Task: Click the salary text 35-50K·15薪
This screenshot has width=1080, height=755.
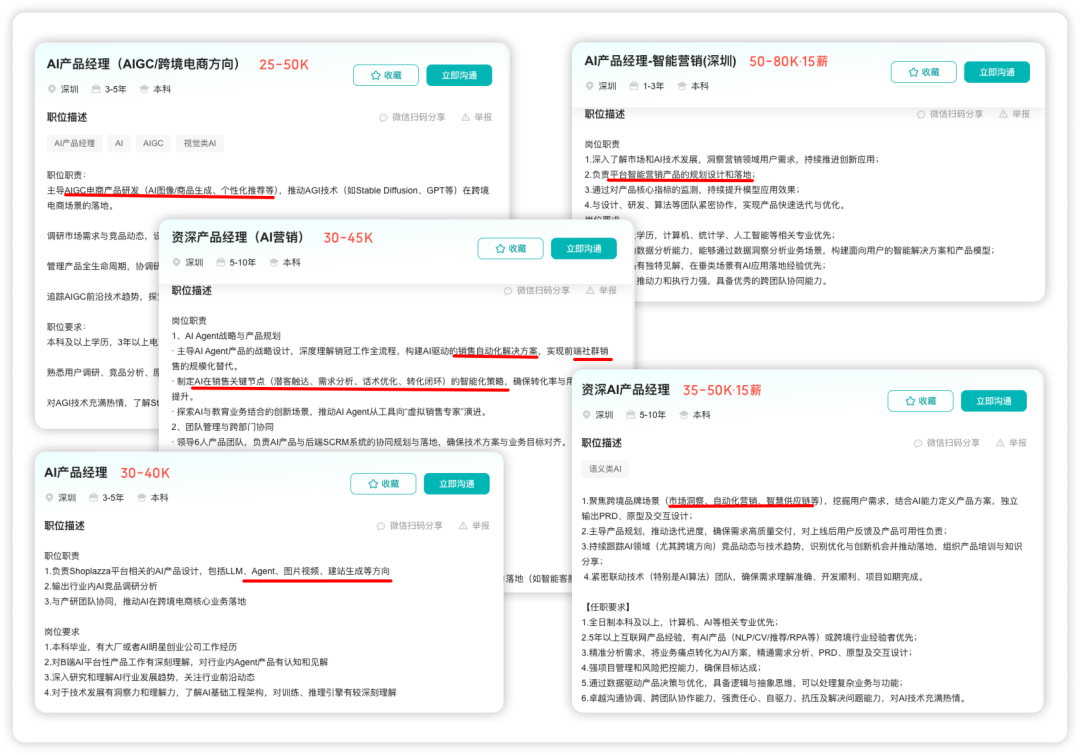Action: (722, 391)
